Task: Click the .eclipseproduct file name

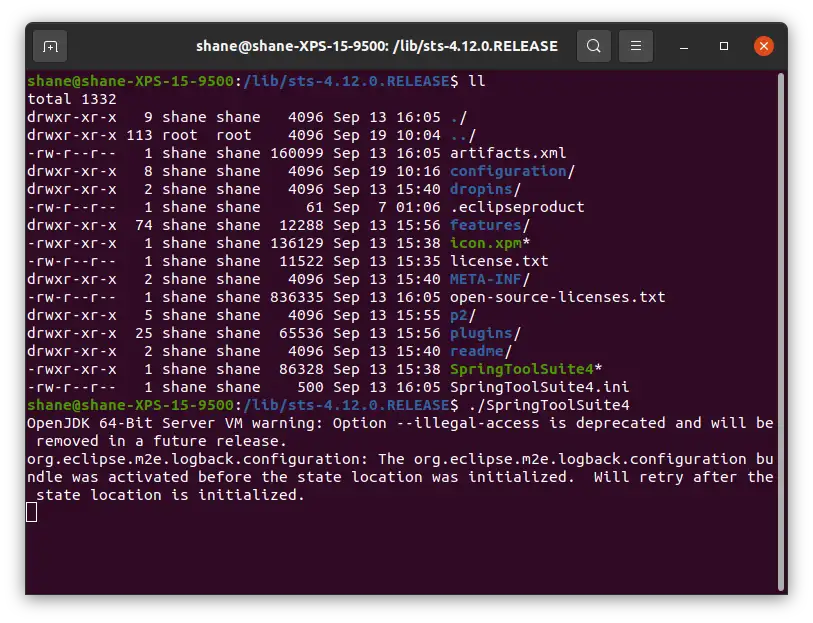Action: [517, 207]
